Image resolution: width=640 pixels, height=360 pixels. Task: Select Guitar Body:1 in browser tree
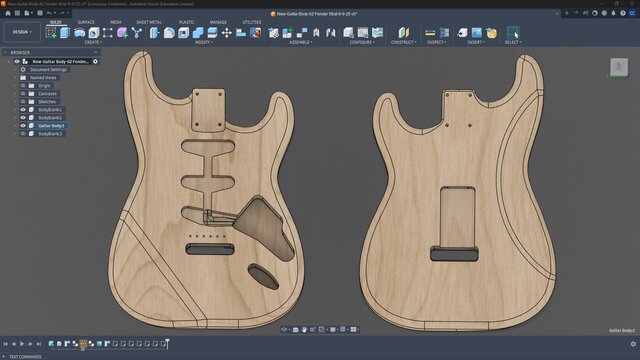[51, 126]
